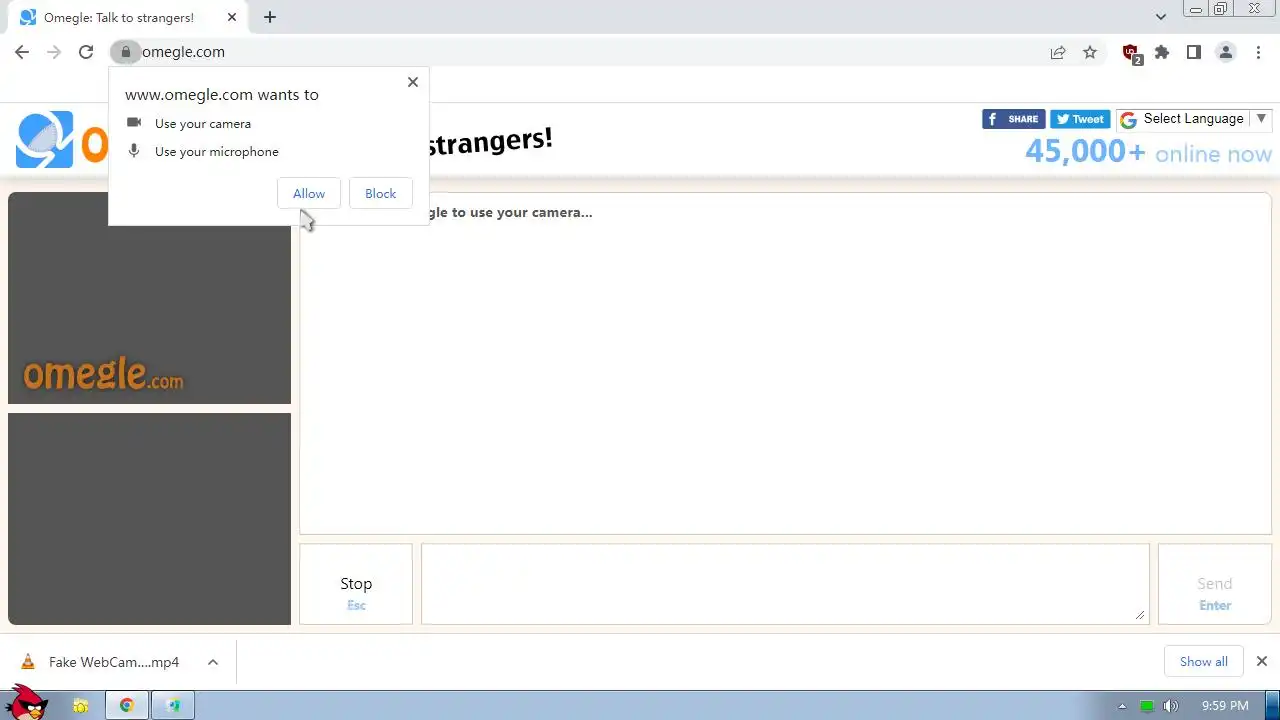Click the Omegle logo icon
The image size is (1280, 720).
[44, 140]
